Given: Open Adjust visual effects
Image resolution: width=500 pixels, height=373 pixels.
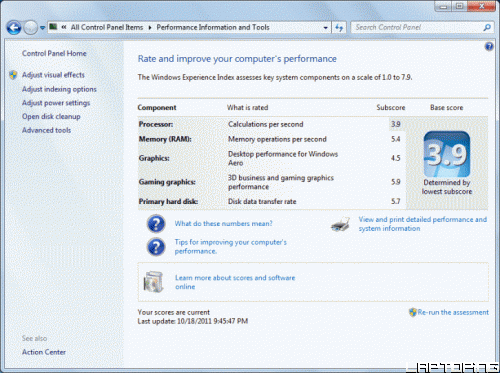Looking at the screenshot, I should tap(53, 75).
